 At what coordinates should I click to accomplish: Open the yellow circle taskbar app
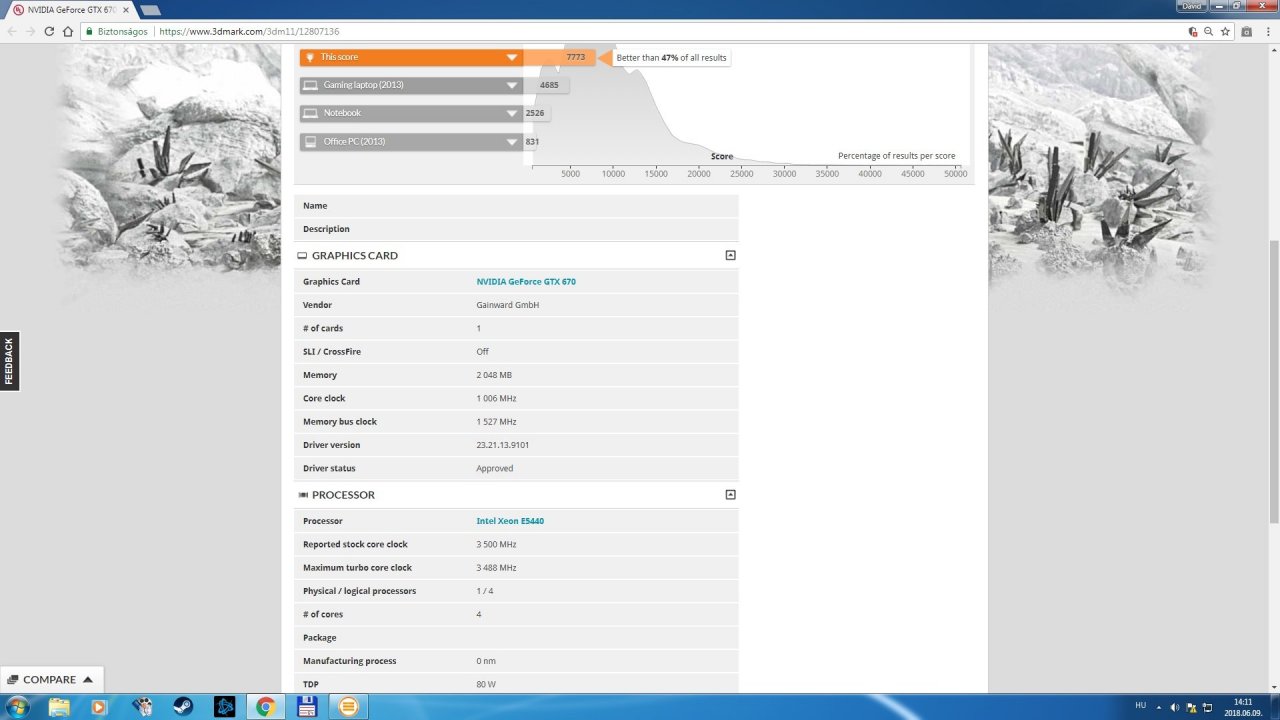(x=349, y=707)
